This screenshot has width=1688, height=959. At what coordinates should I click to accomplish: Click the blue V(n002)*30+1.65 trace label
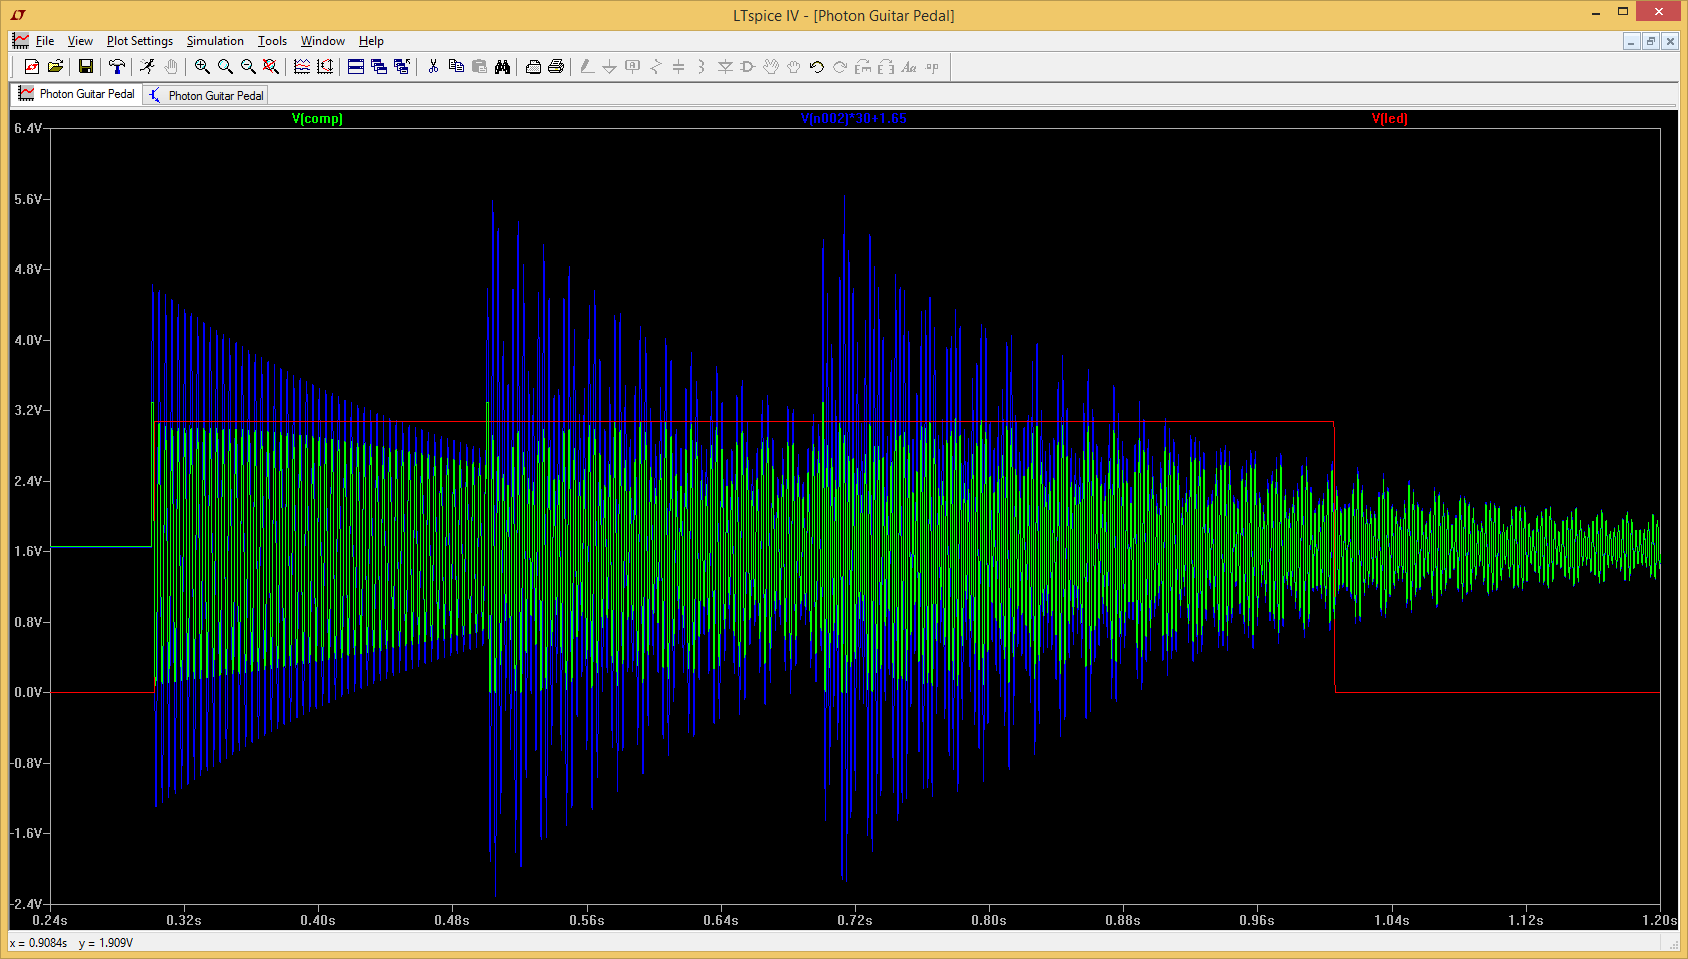point(853,118)
